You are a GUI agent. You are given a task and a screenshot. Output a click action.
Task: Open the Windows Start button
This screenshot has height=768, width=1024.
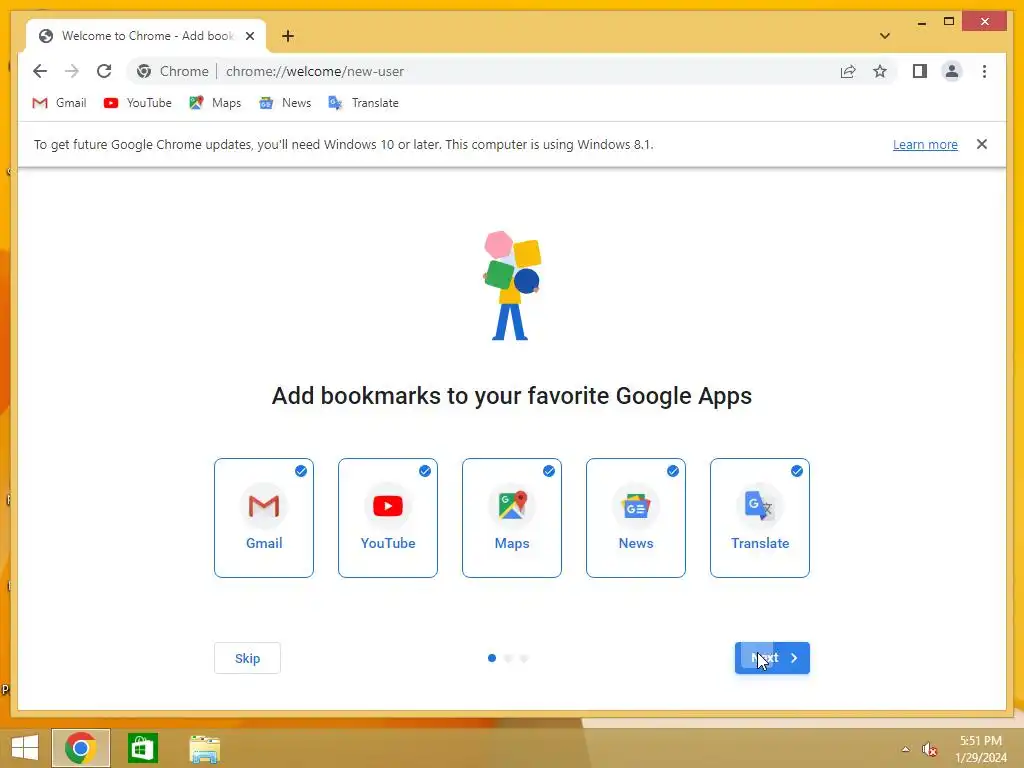click(x=25, y=748)
